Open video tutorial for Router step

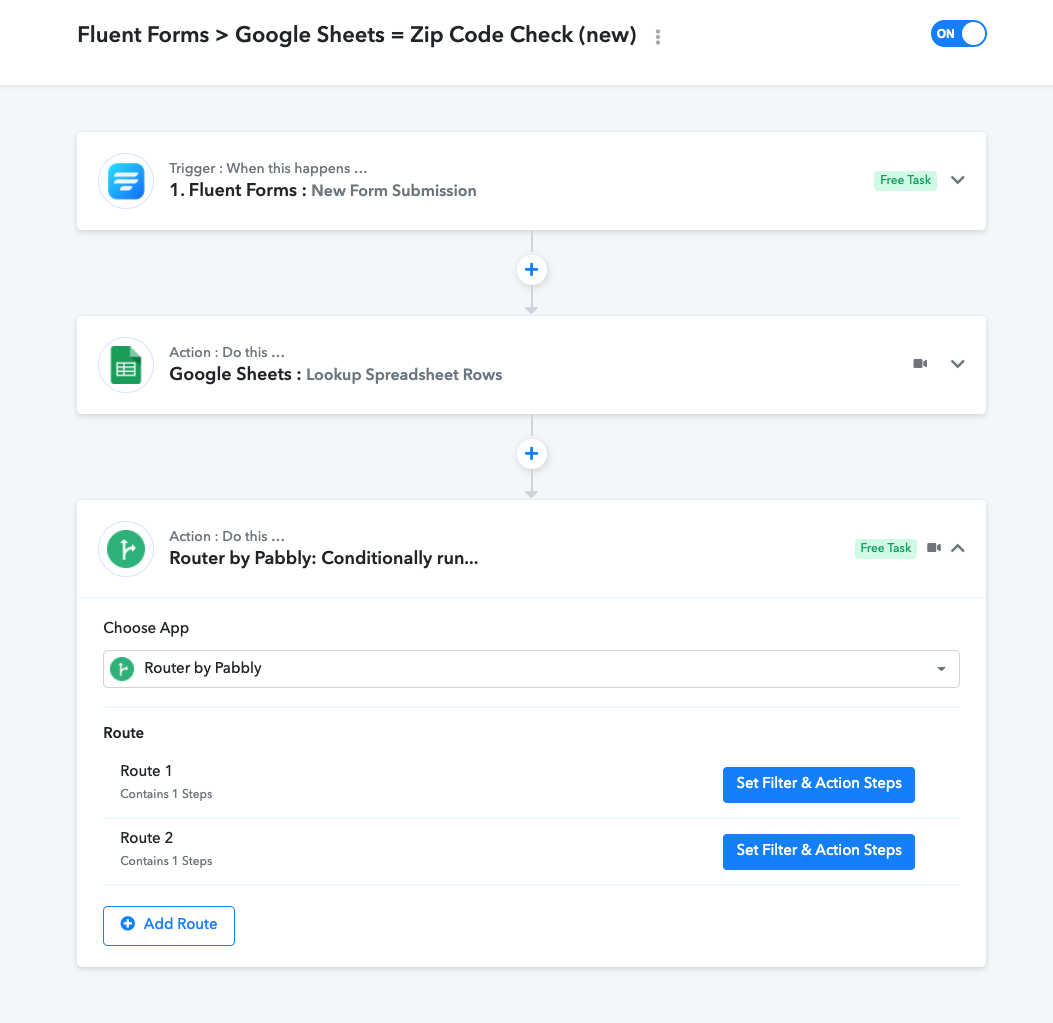click(933, 547)
